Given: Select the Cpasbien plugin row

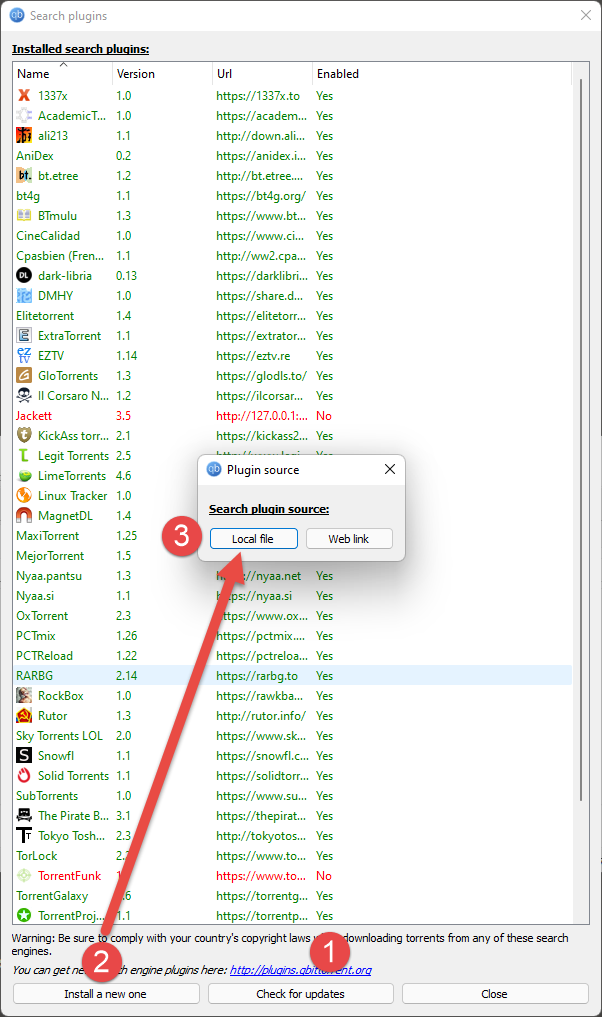Looking at the screenshot, I should (x=292, y=256).
